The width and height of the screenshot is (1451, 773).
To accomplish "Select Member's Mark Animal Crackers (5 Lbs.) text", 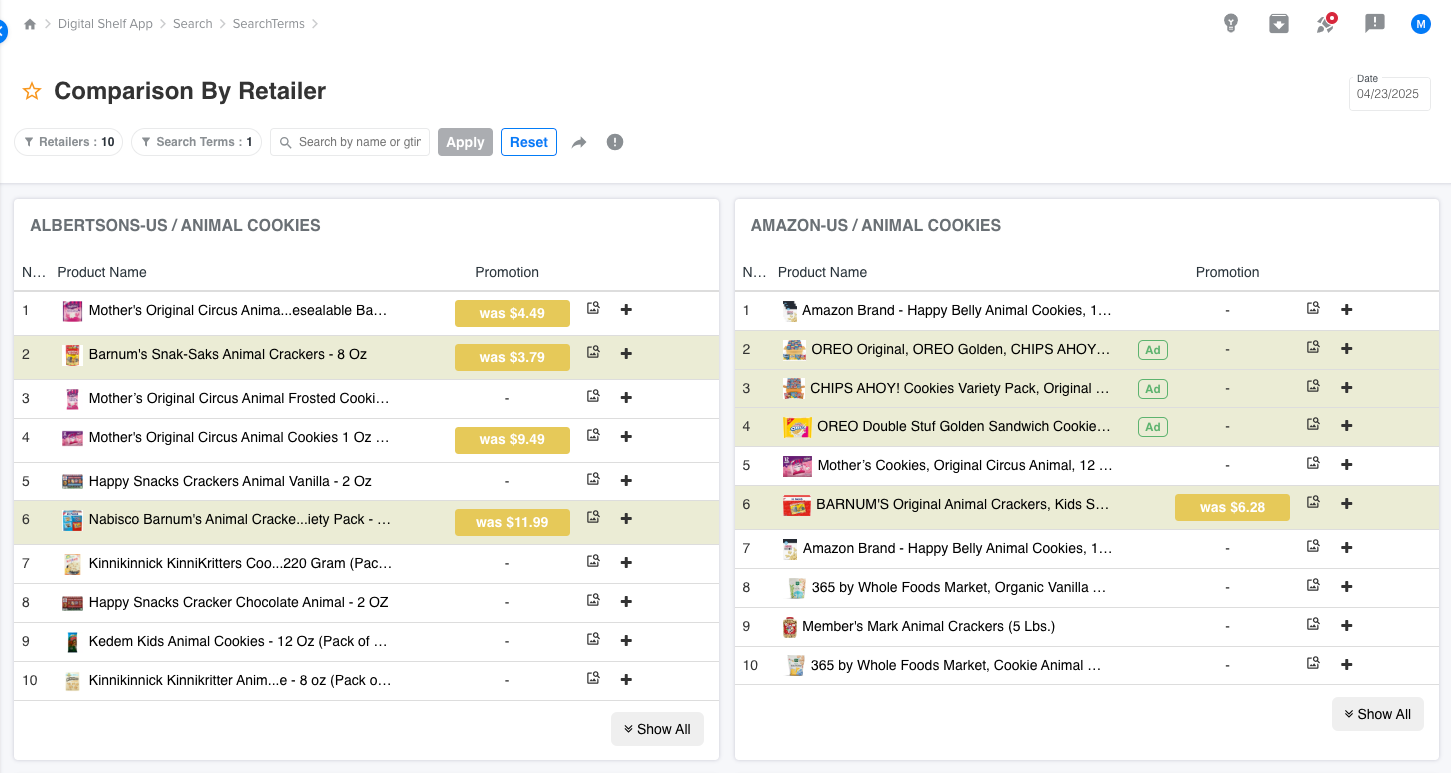I will tap(928, 626).
